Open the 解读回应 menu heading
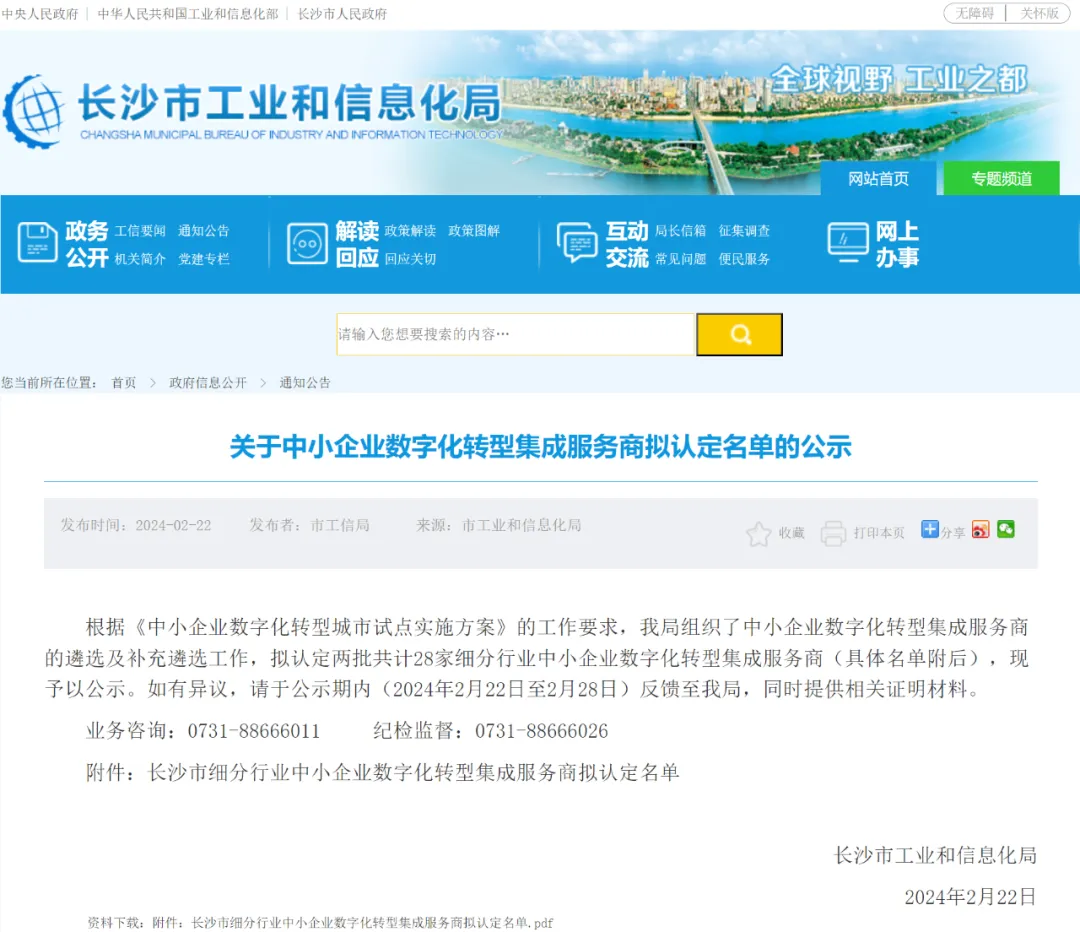This screenshot has height=932, width=1080. [x=357, y=244]
